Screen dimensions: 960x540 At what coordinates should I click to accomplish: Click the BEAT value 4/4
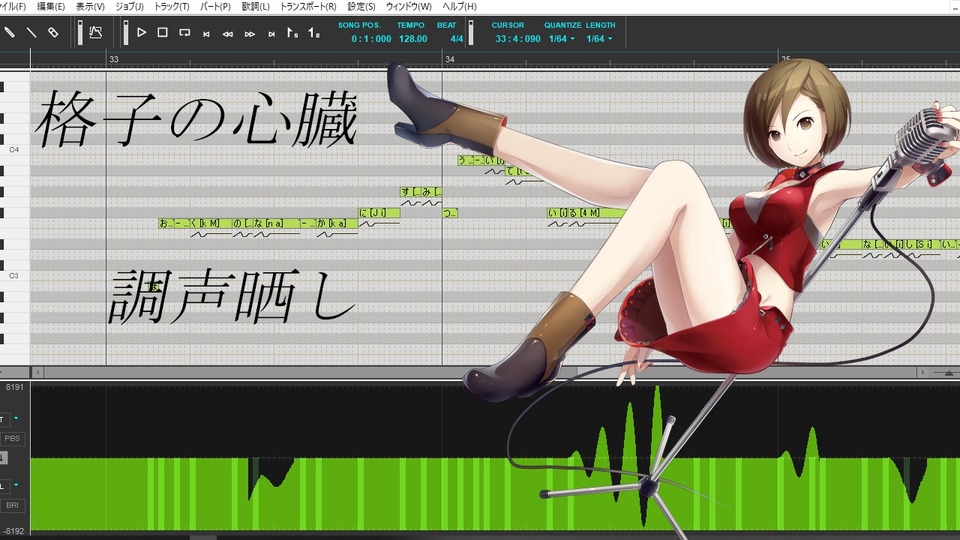(457, 39)
